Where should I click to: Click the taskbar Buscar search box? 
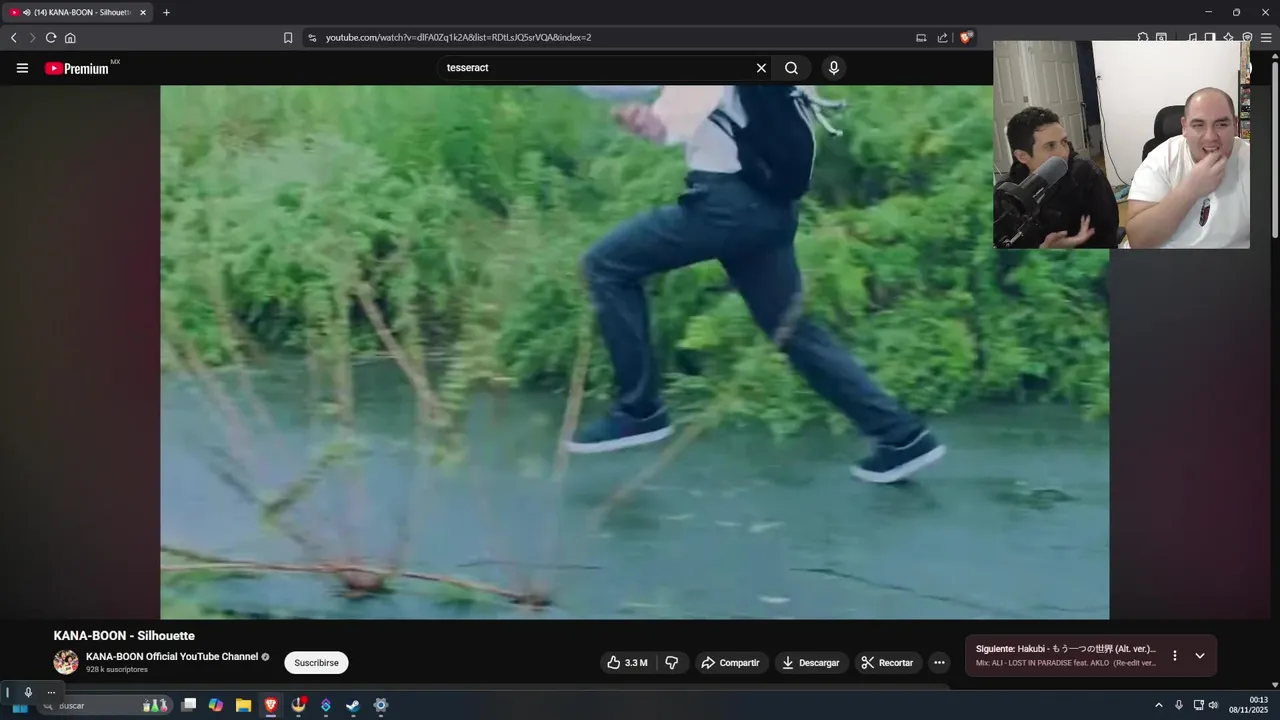click(107, 705)
